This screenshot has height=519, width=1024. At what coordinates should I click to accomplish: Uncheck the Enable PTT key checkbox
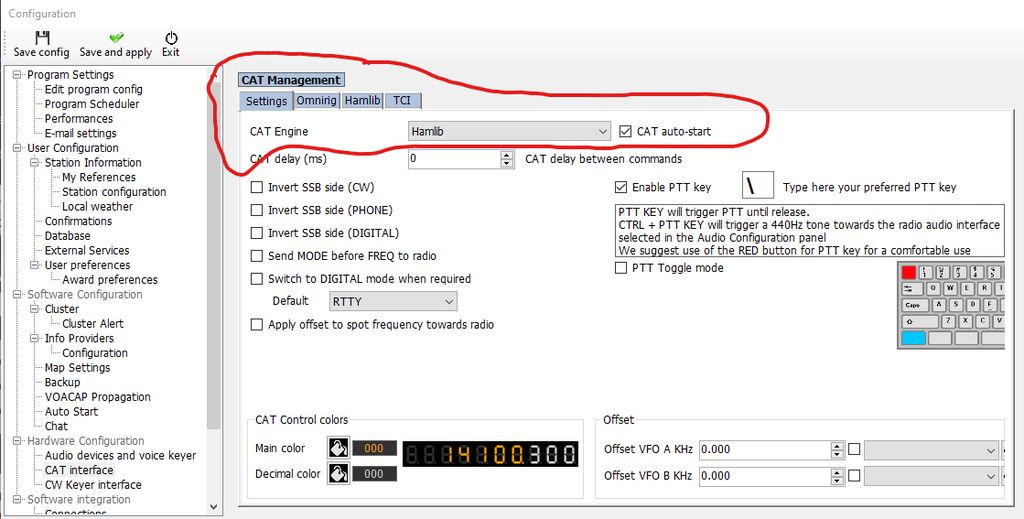tap(620, 187)
